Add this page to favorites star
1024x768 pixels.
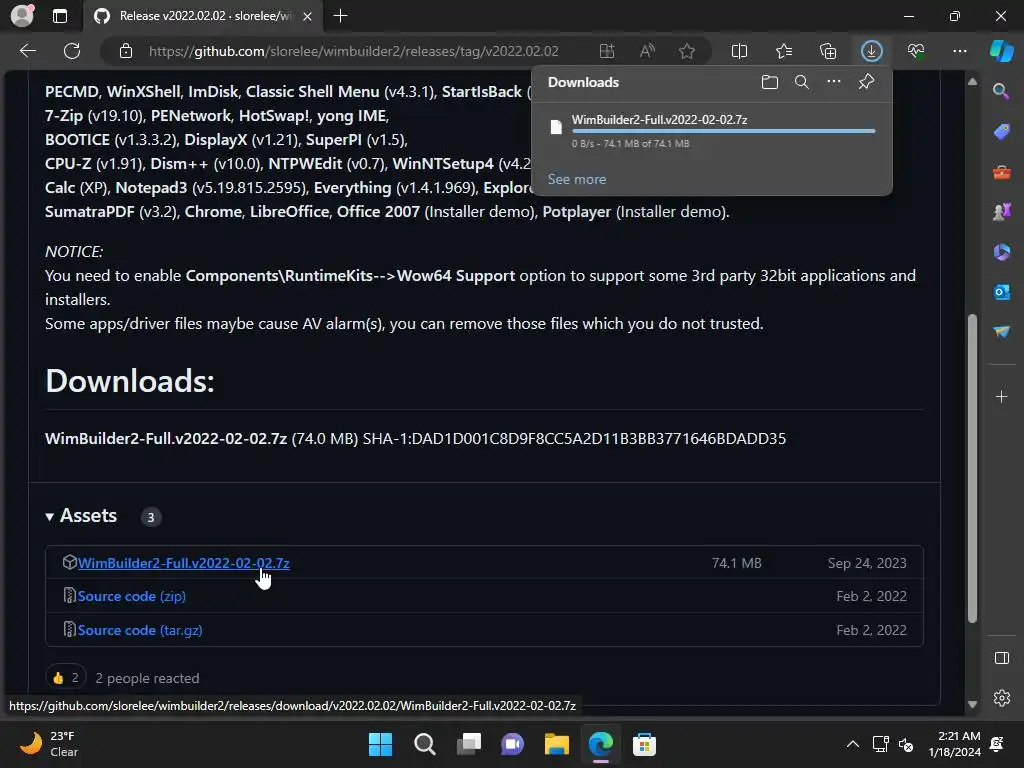click(x=687, y=51)
